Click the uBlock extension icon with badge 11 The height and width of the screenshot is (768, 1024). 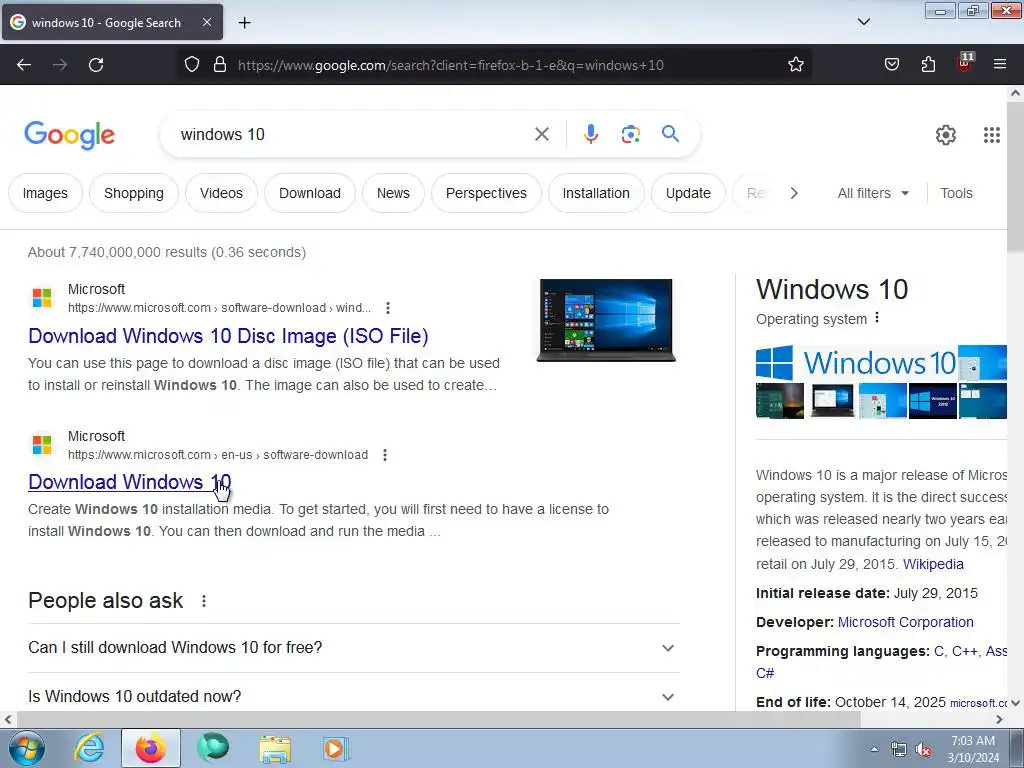coord(965,63)
